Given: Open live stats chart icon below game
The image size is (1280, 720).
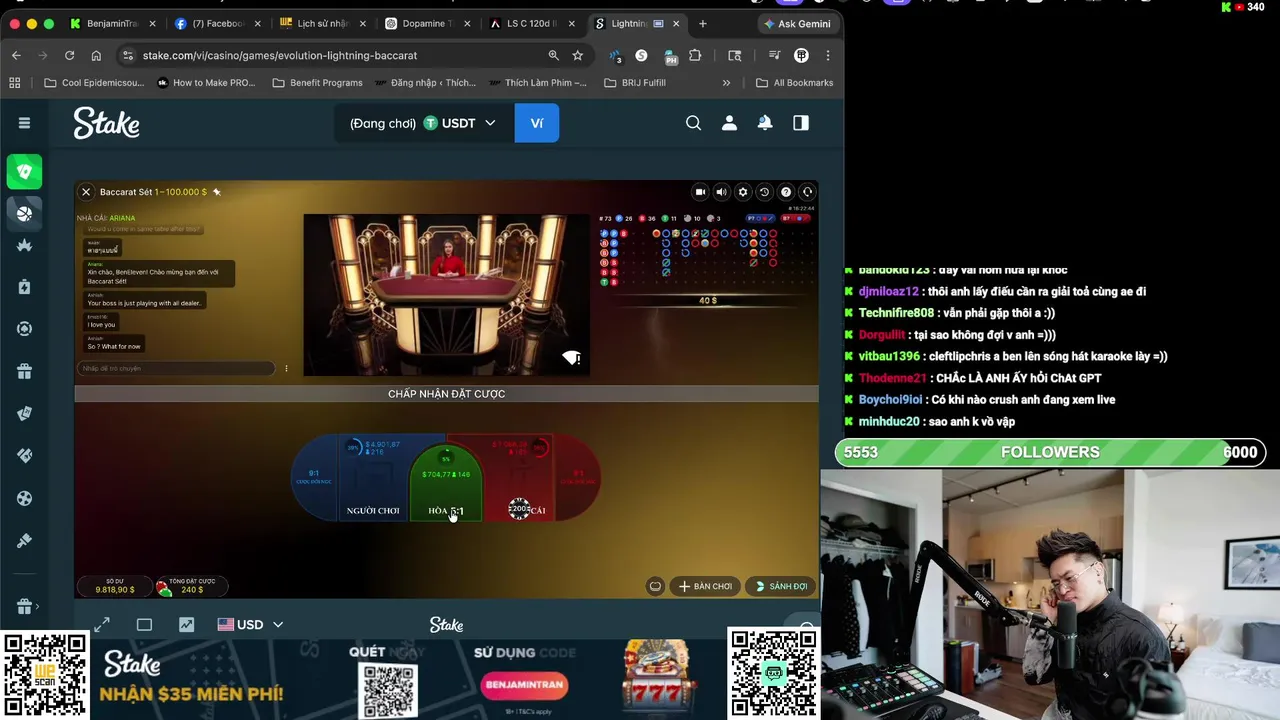Looking at the screenshot, I should (x=186, y=625).
